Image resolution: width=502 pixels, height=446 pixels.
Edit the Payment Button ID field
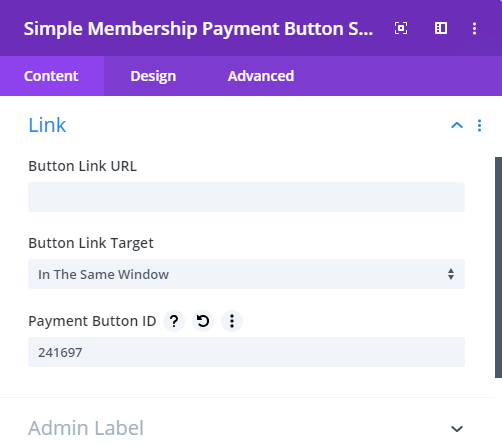(x=246, y=352)
